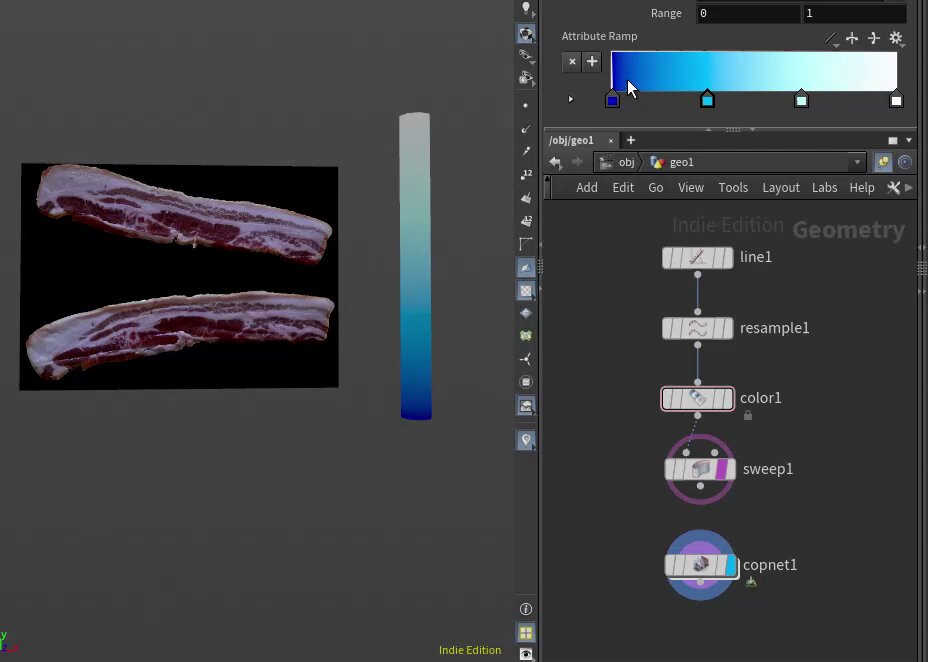The width and height of the screenshot is (928, 662).
Task: Toggle display flag on copnet1 node
Action: 731,566
